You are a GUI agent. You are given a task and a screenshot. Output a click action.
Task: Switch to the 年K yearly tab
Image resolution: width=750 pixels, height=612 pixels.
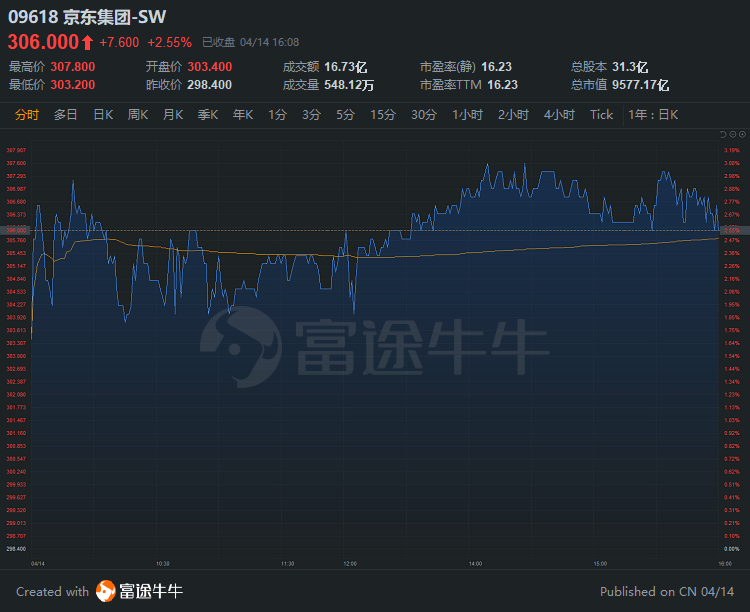click(243, 115)
